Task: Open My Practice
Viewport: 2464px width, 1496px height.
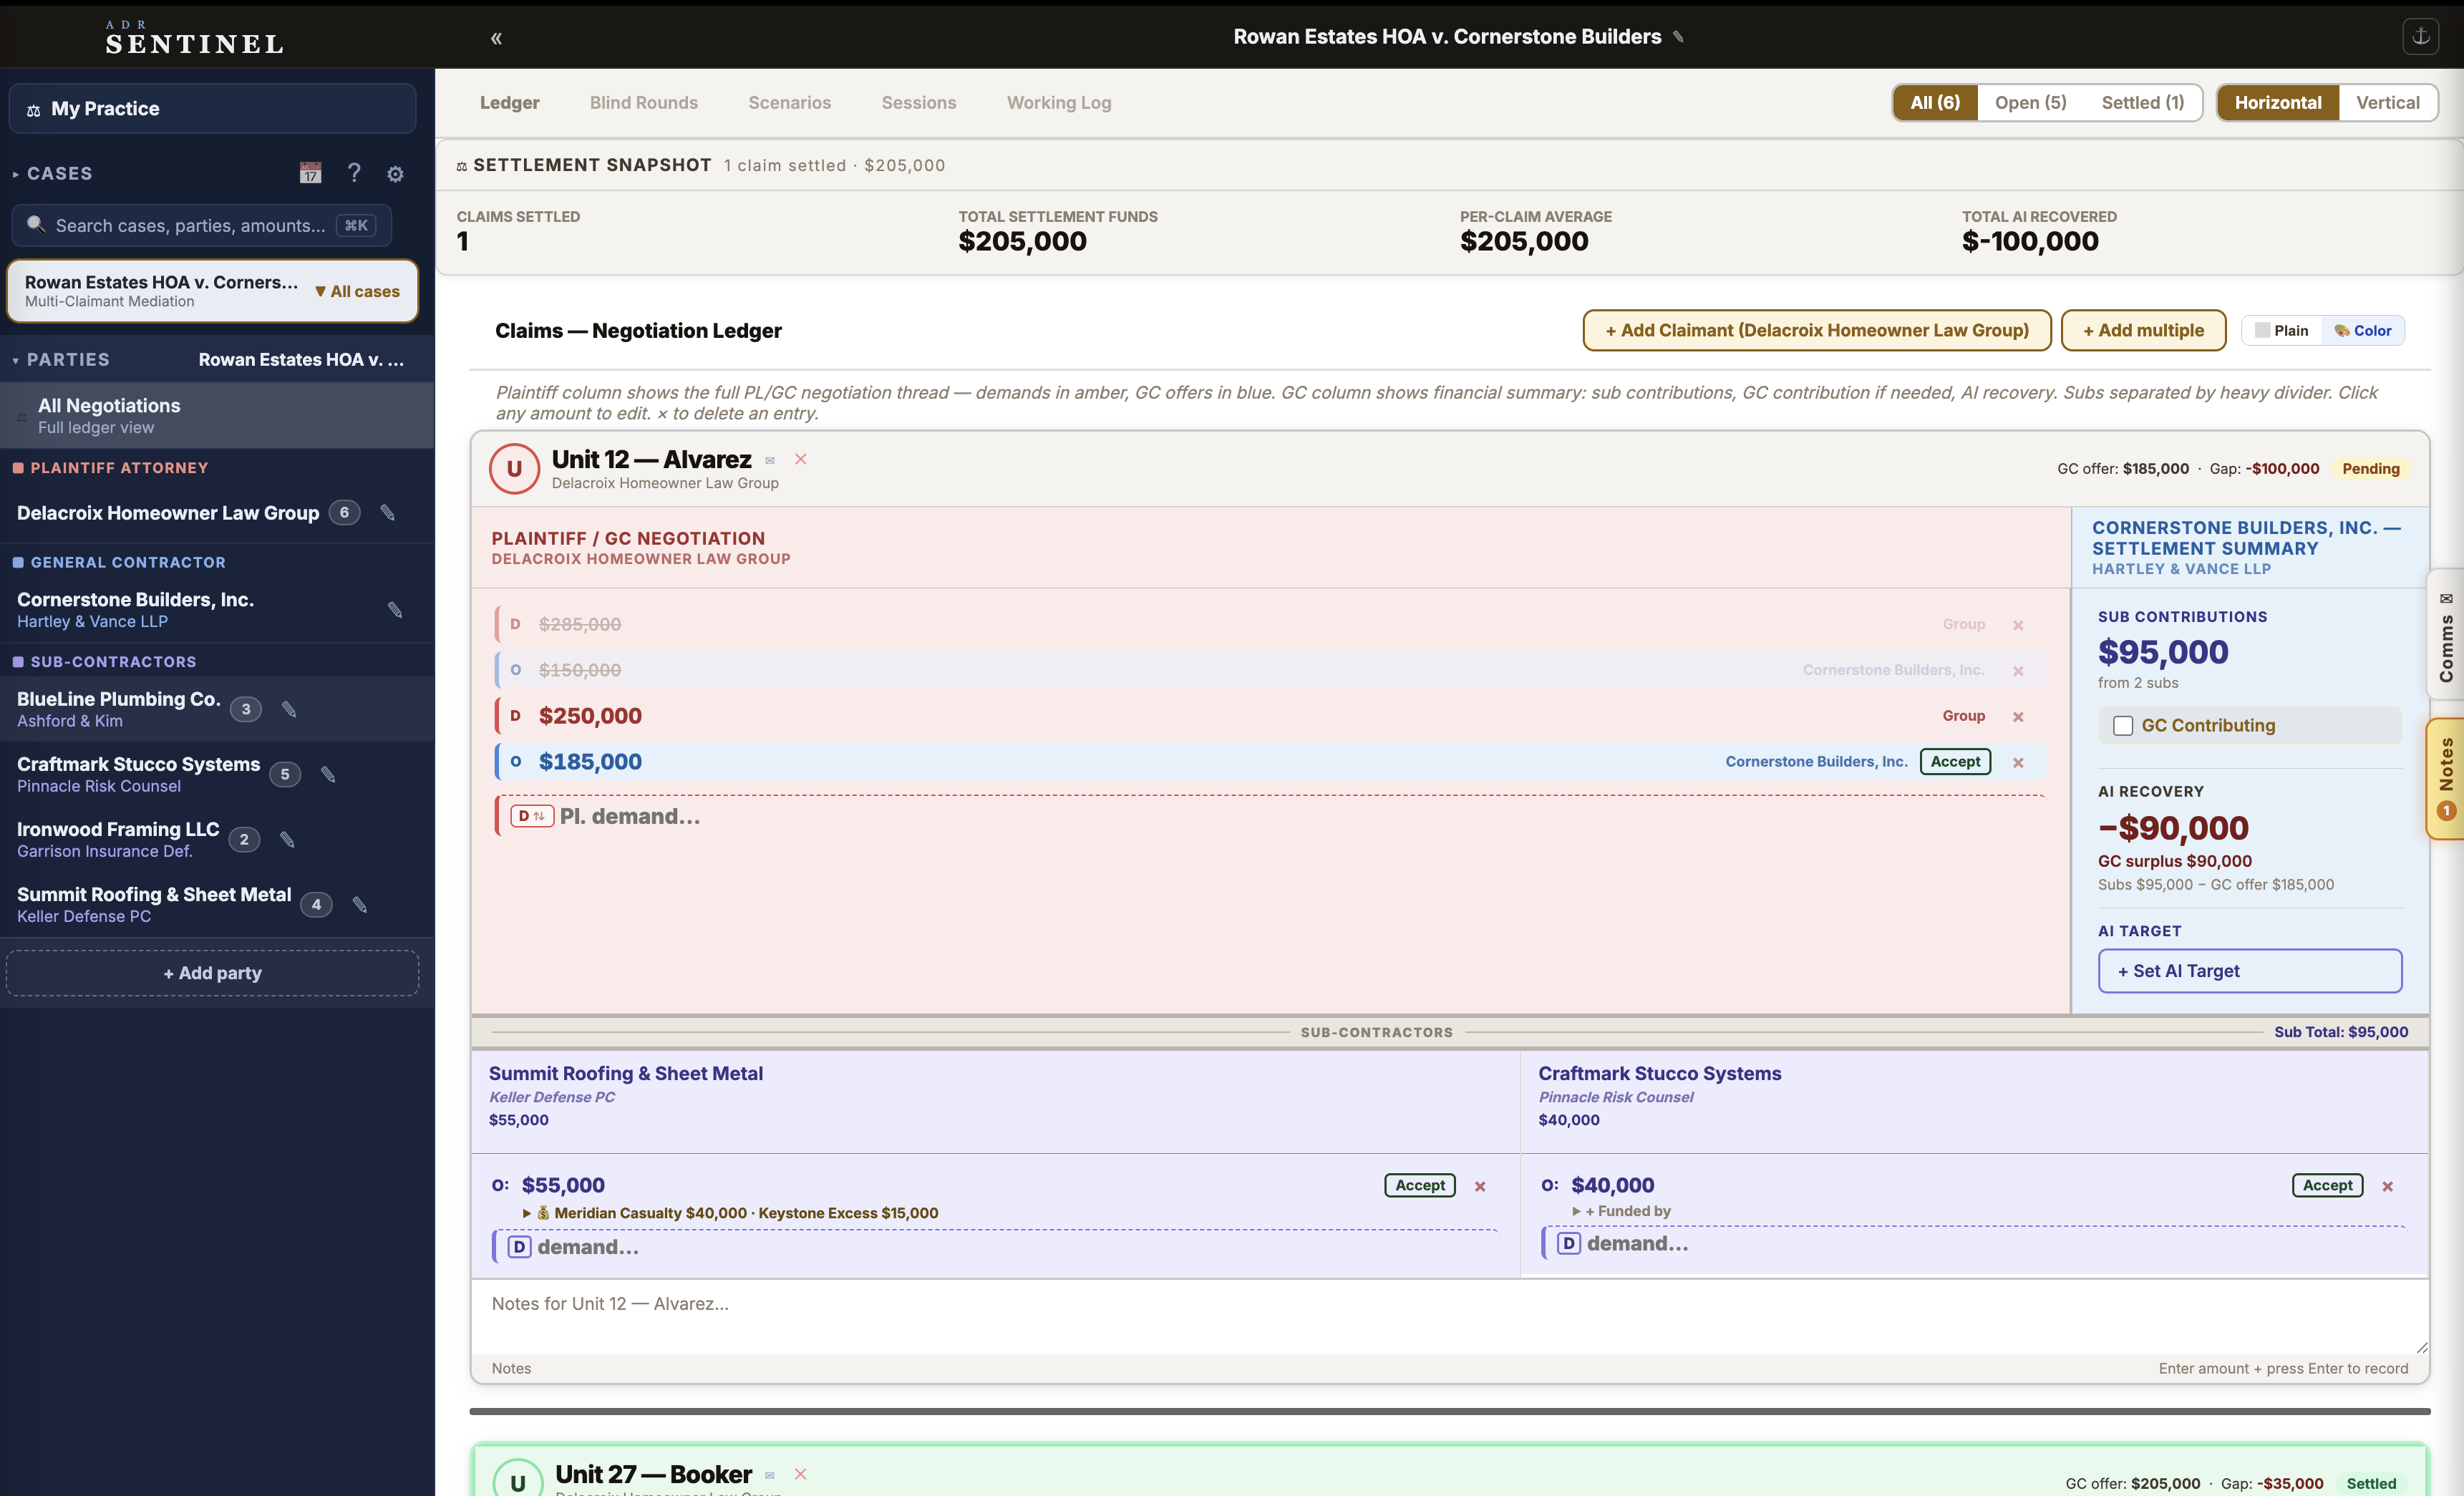Action: (x=212, y=108)
